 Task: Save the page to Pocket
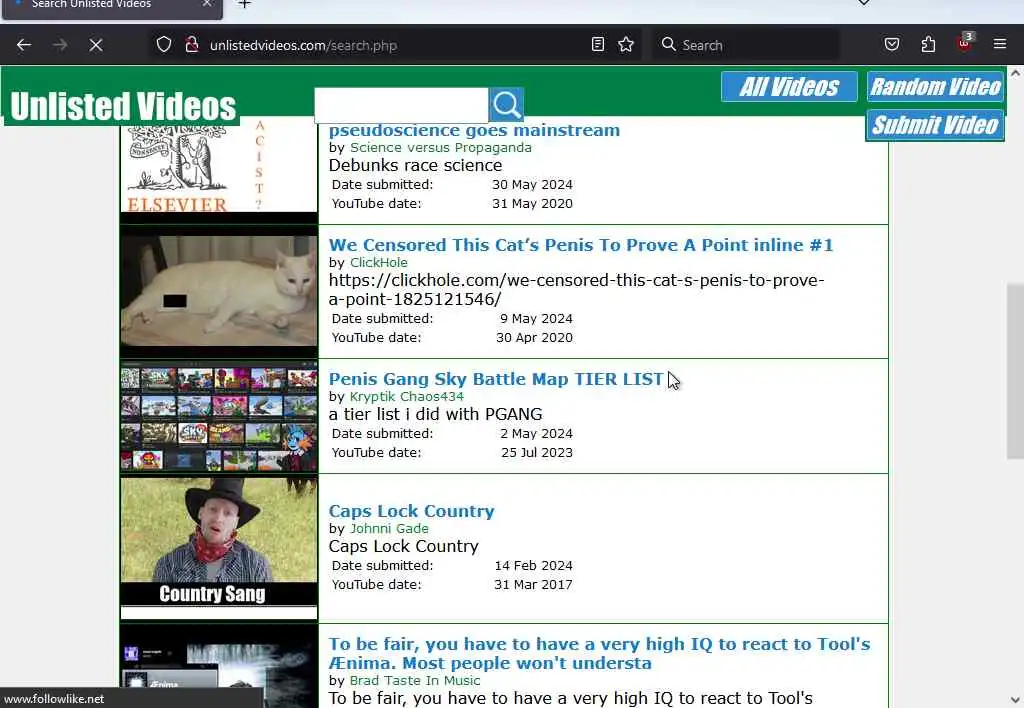coord(892,44)
